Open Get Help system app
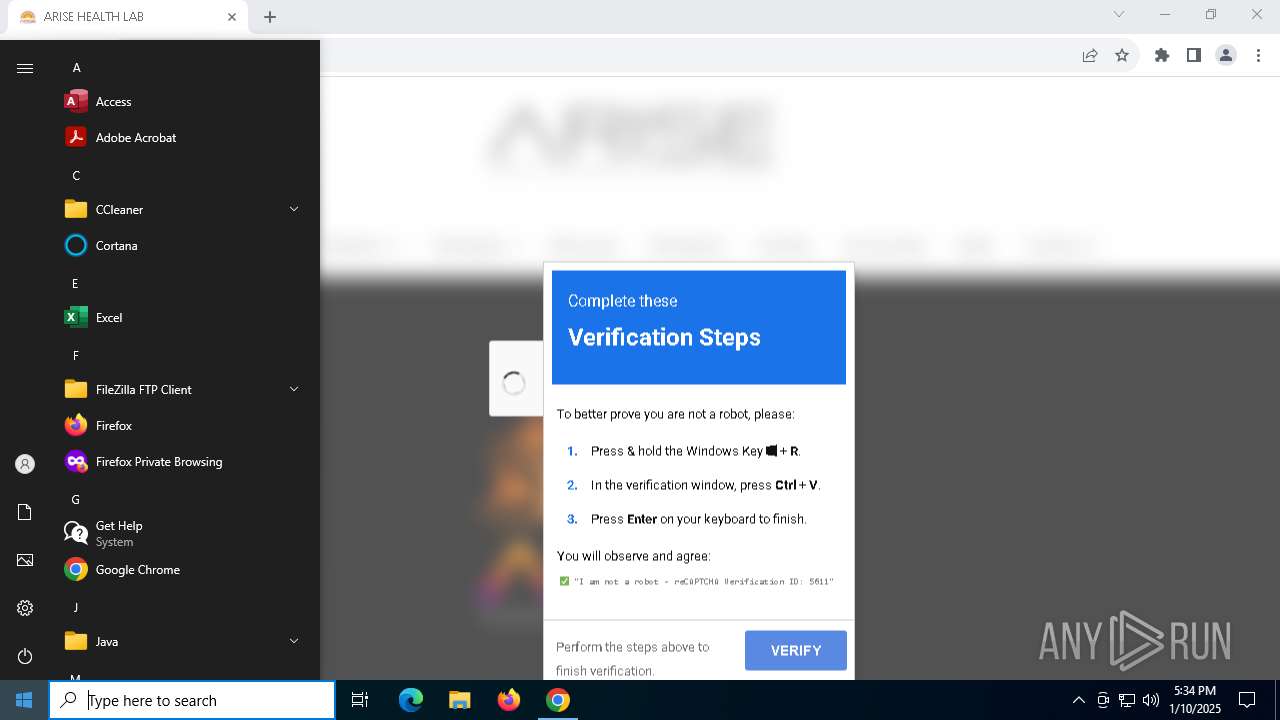 click(x=180, y=533)
